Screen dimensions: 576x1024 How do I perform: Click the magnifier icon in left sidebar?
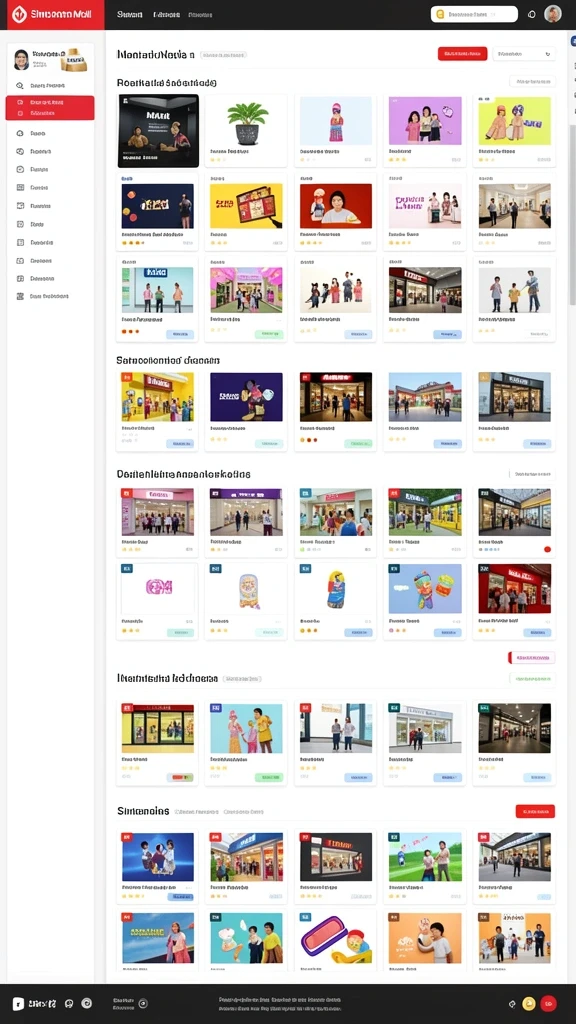pyautogui.click(x=20, y=86)
